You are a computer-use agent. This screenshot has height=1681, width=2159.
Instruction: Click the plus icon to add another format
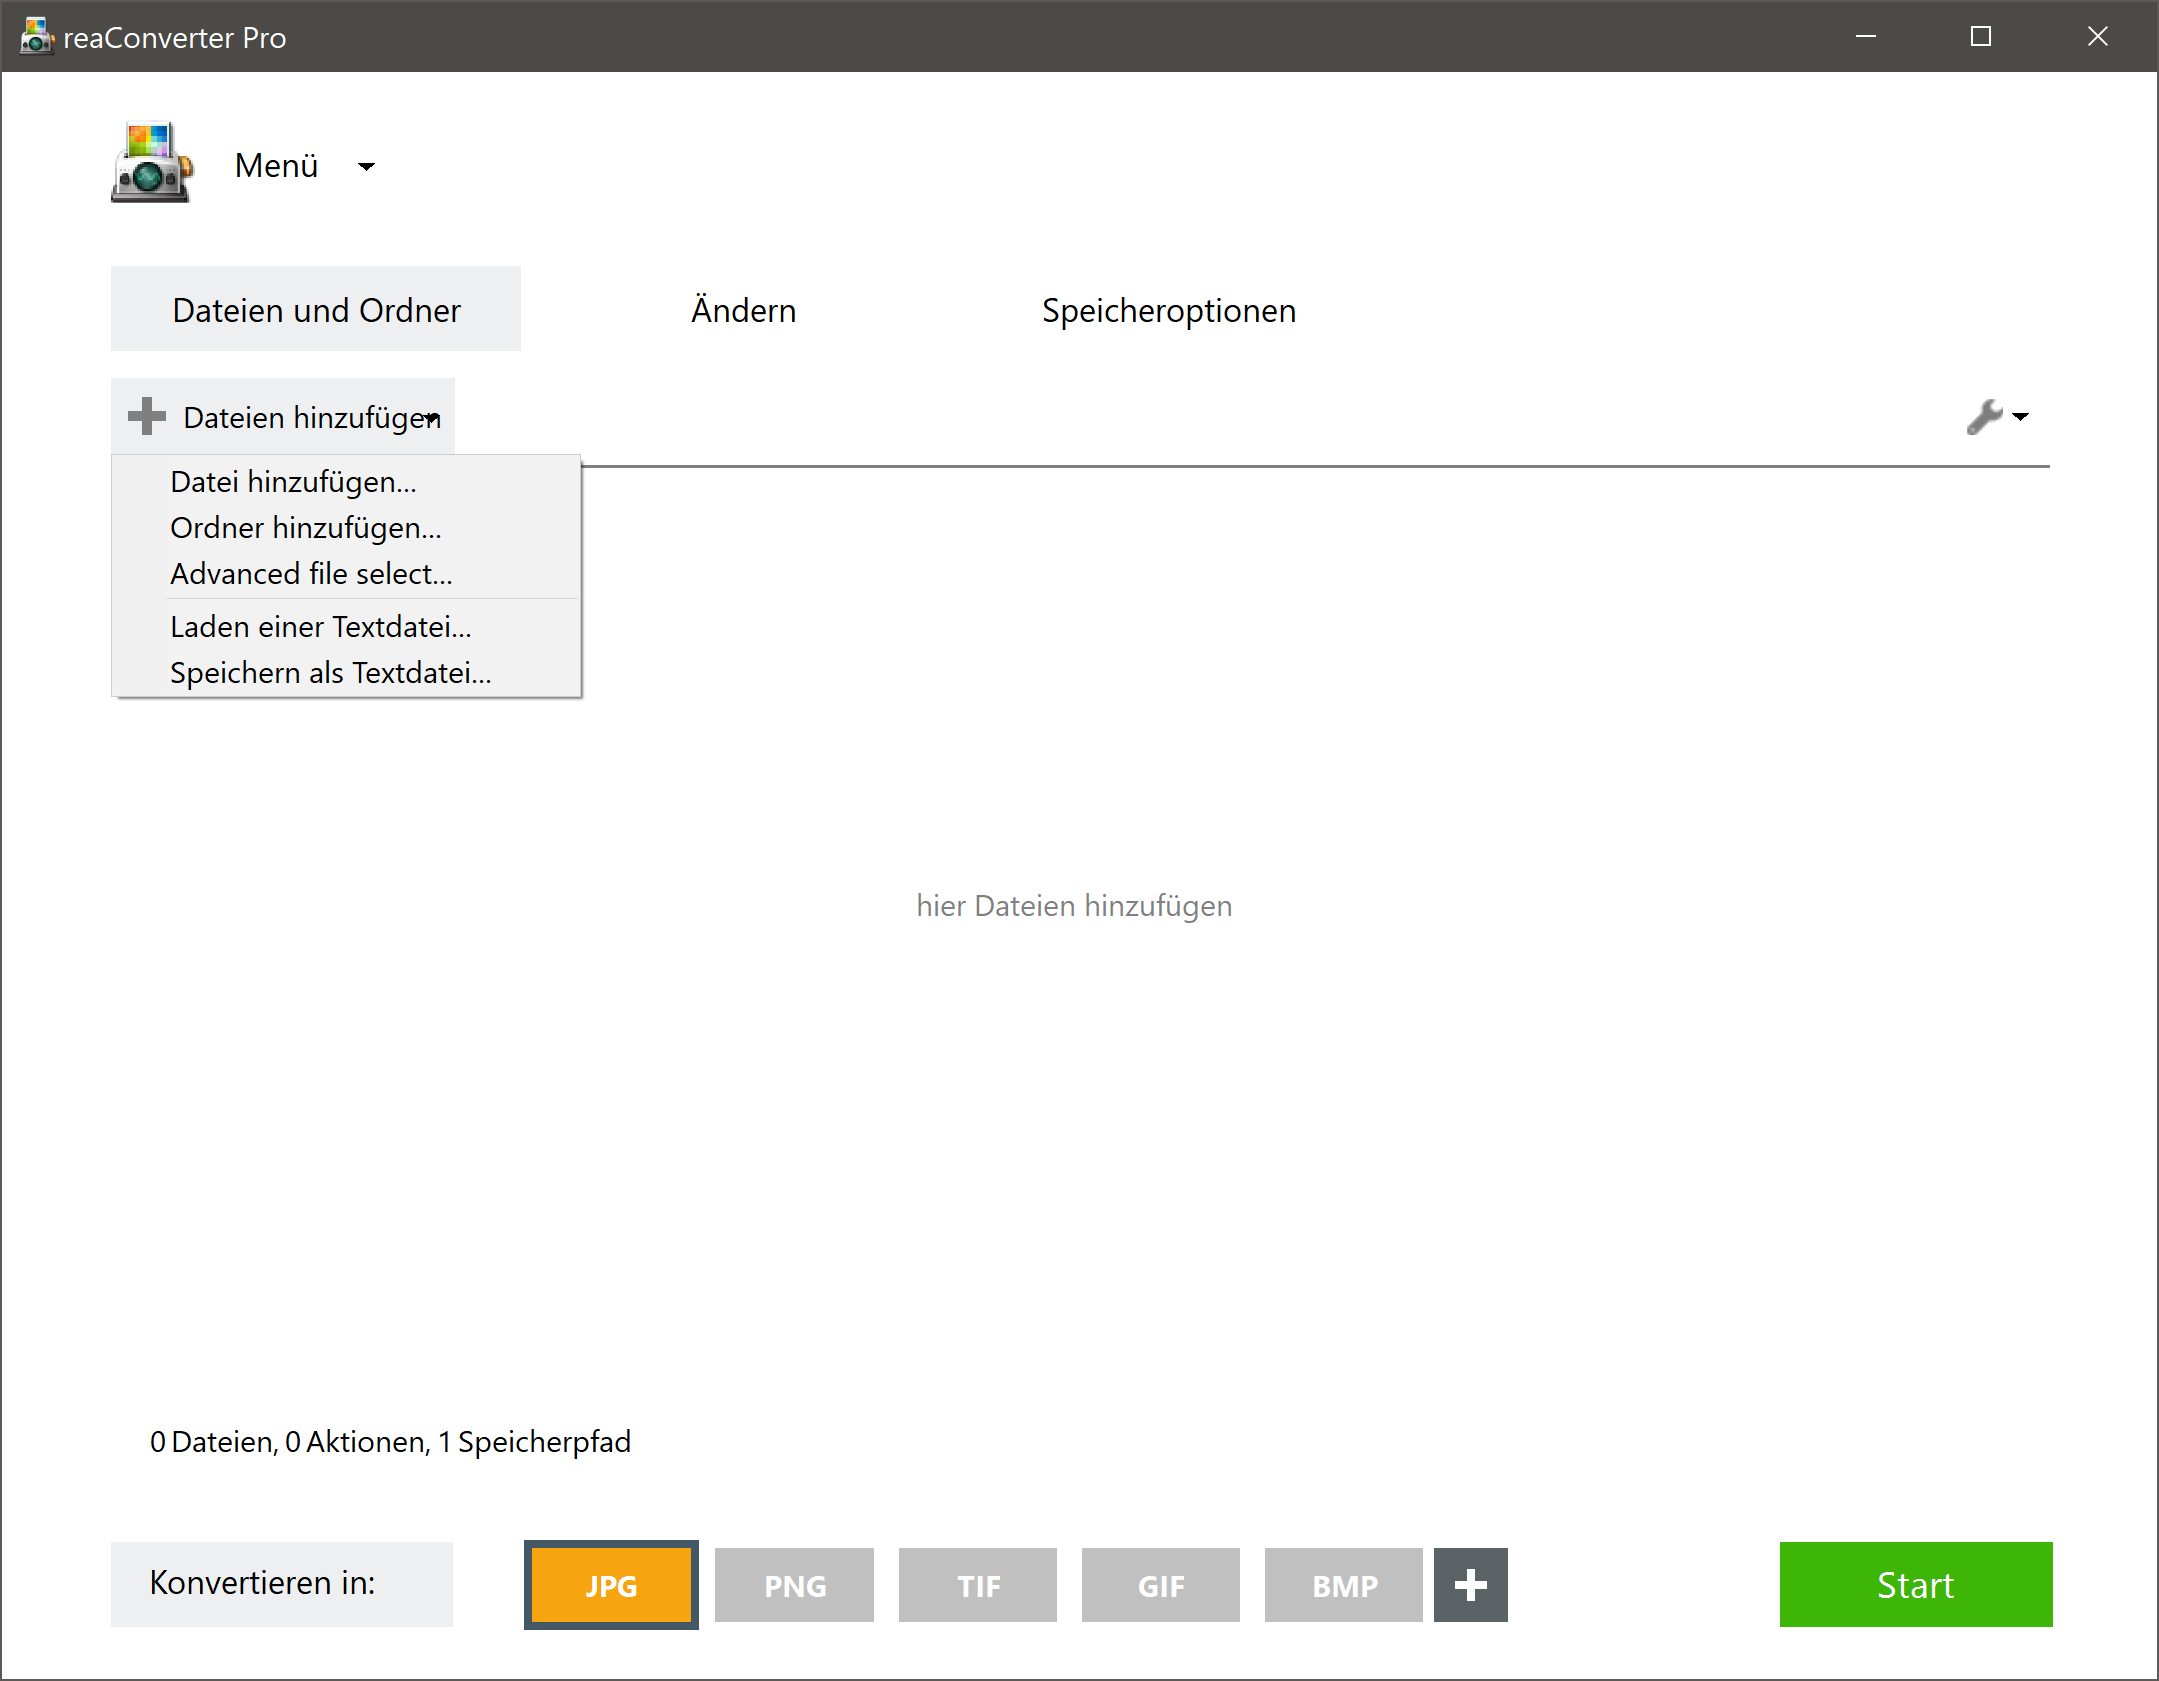coord(1470,1585)
